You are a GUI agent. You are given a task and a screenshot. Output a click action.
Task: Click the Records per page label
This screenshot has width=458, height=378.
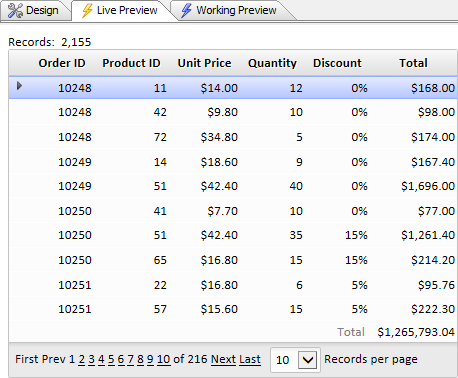tap(371, 359)
